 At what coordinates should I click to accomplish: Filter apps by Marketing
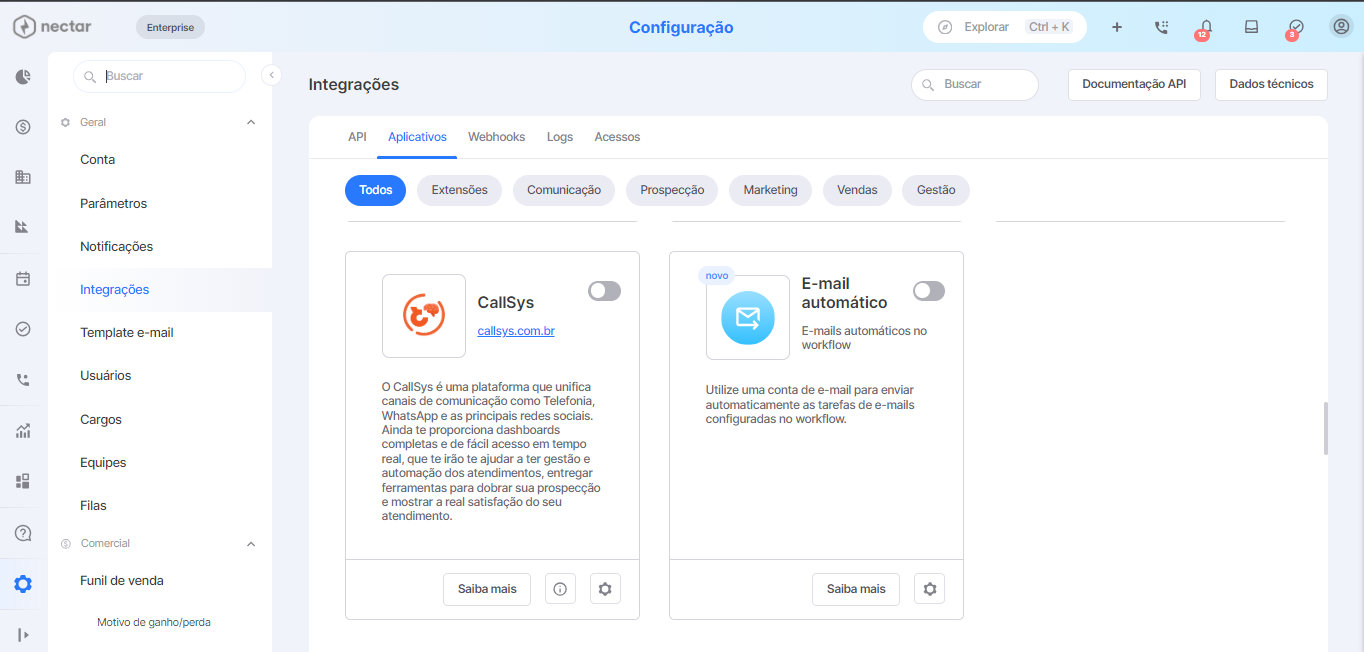coord(770,190)
